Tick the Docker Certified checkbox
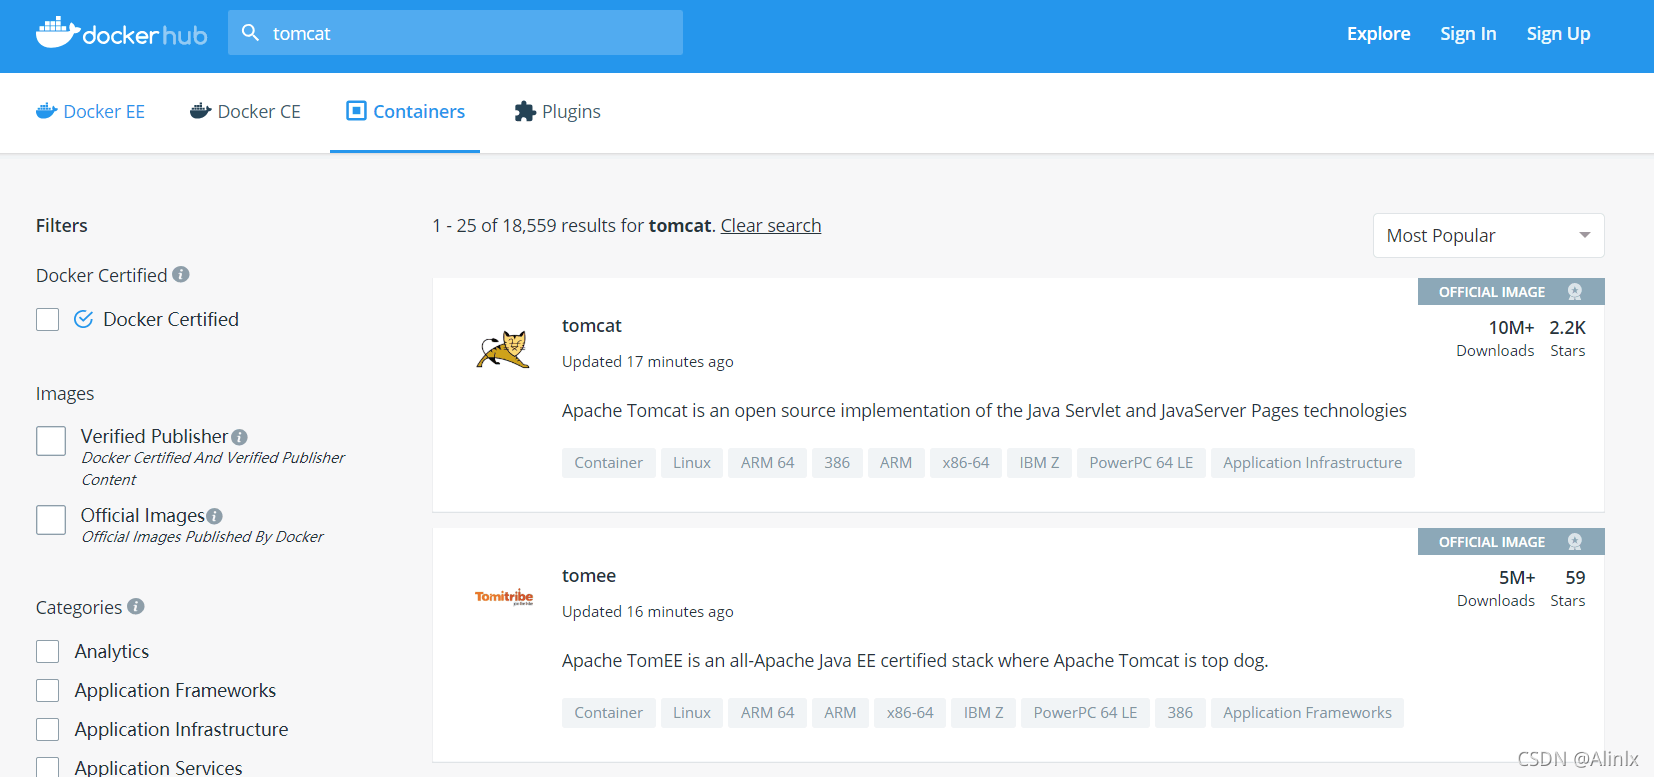This screenshot has height=777, width=1654. coord(47,319)
